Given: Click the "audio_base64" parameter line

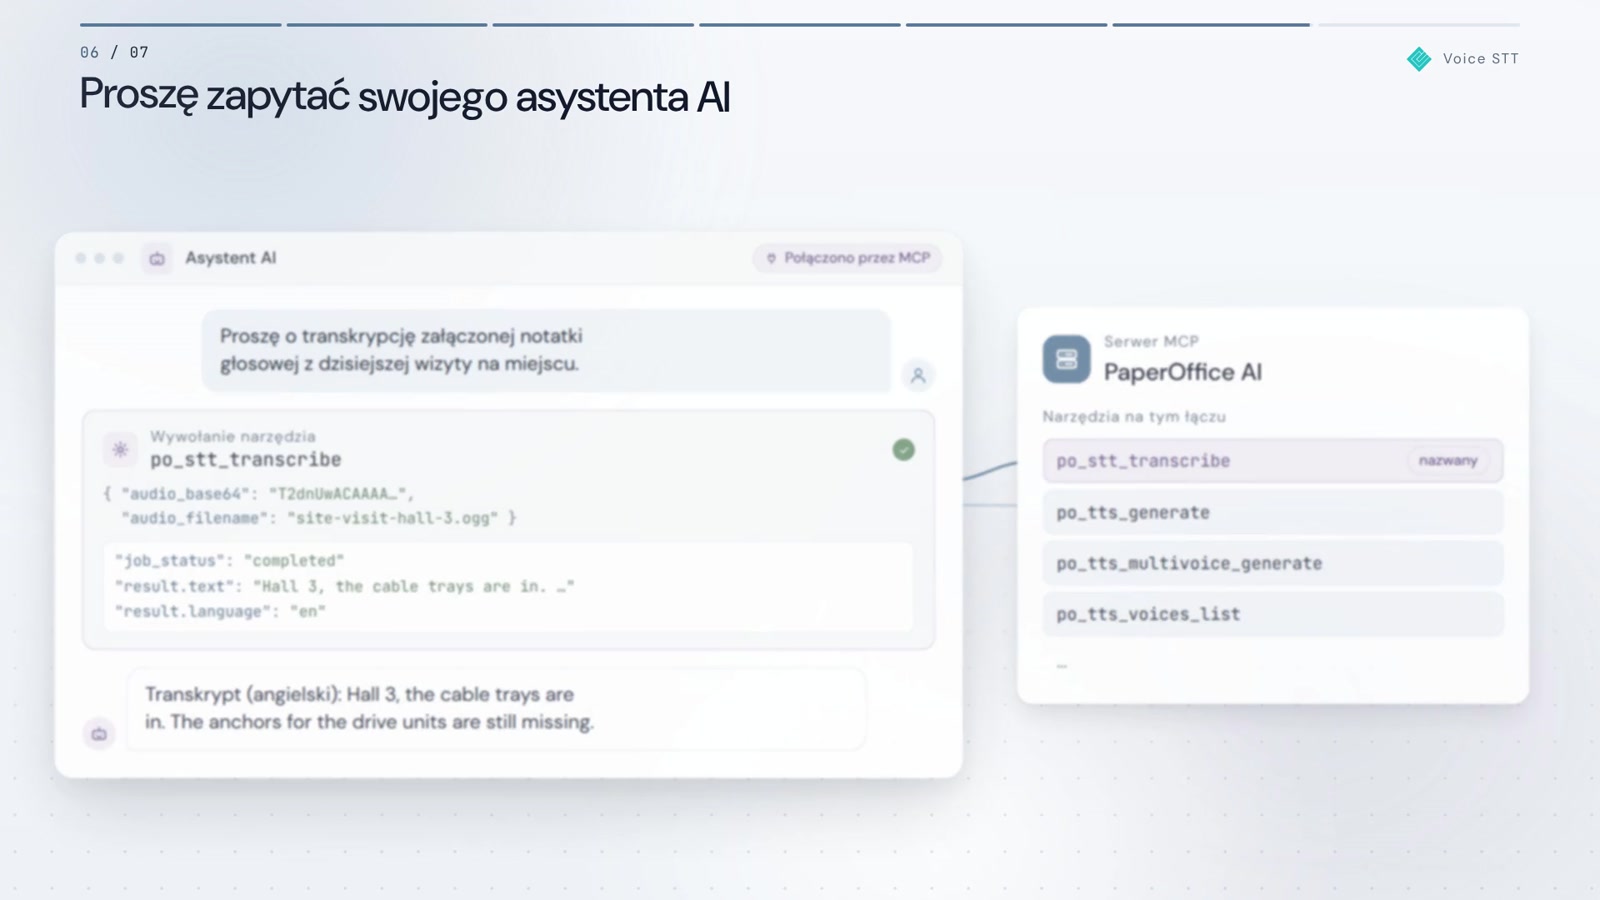Looking at the screenshot, I should 259,493.
